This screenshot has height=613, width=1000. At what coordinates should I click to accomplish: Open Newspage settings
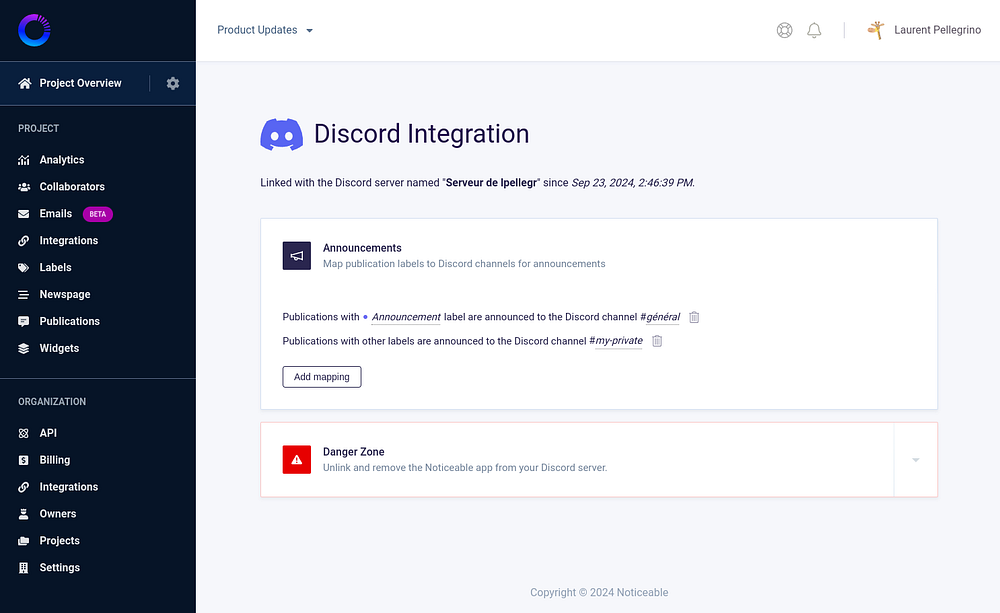pos(65,294)
